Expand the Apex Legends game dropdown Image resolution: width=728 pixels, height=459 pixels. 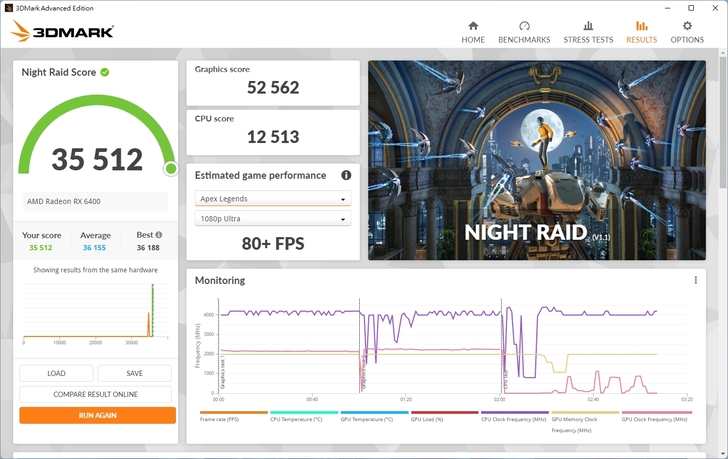point(273,199)
